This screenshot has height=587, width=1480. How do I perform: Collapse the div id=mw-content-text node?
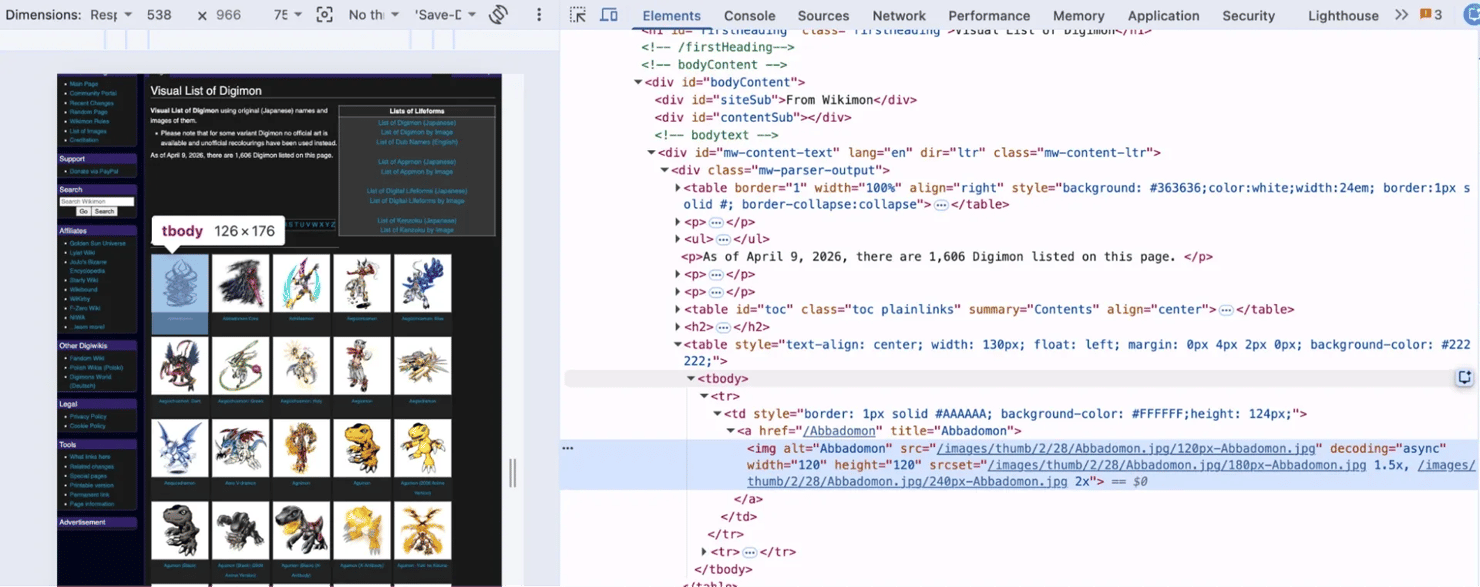click(651, 152)
